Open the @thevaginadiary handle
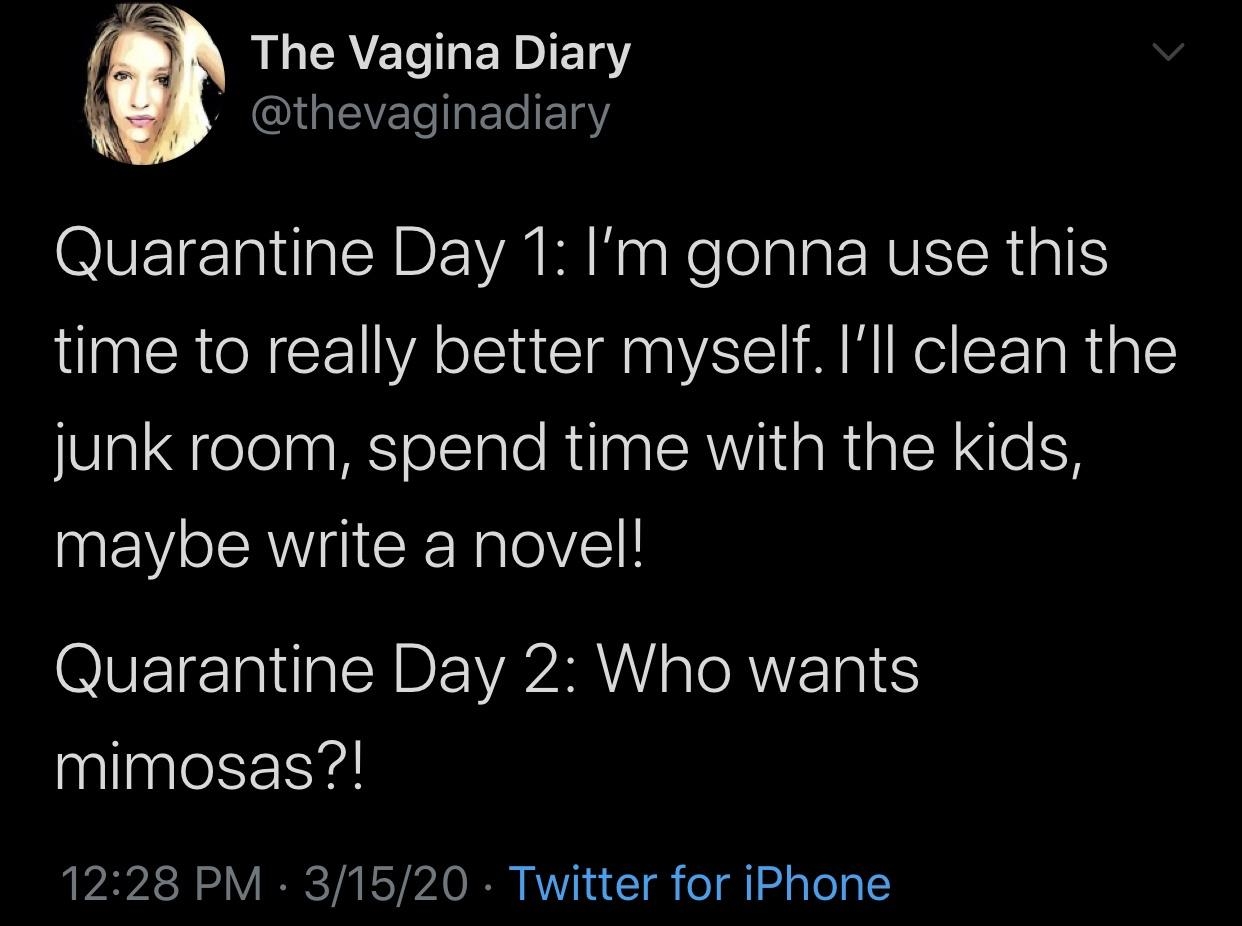 pos(430,113)
